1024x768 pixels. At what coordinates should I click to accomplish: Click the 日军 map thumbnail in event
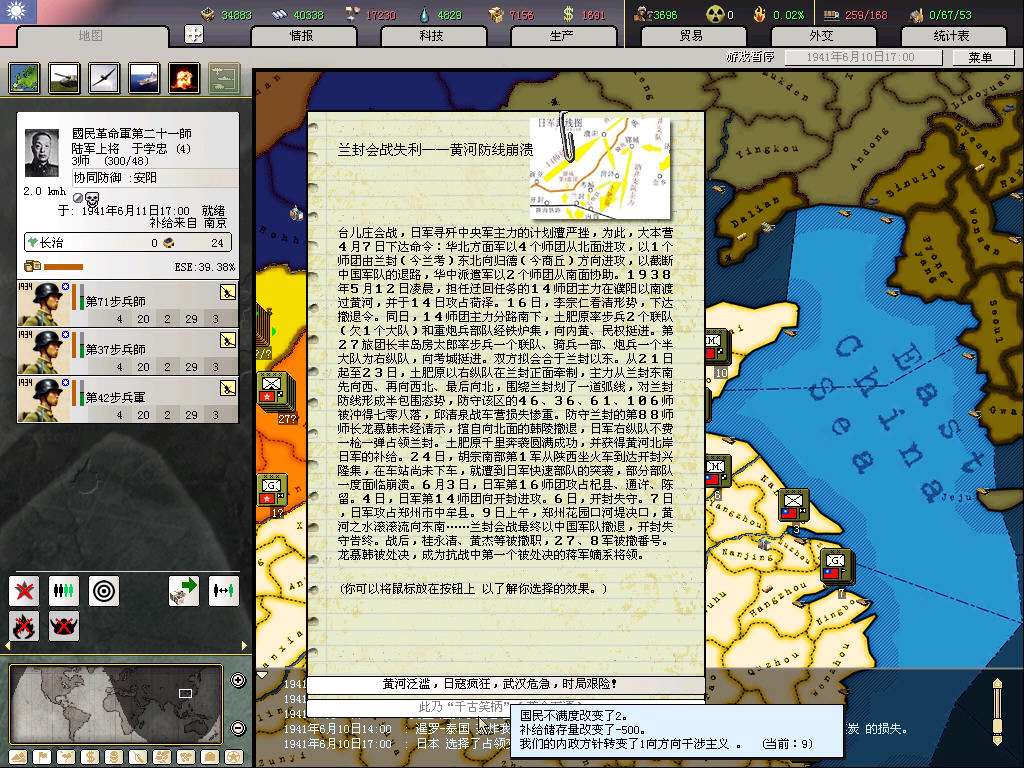tap(600, 167)
